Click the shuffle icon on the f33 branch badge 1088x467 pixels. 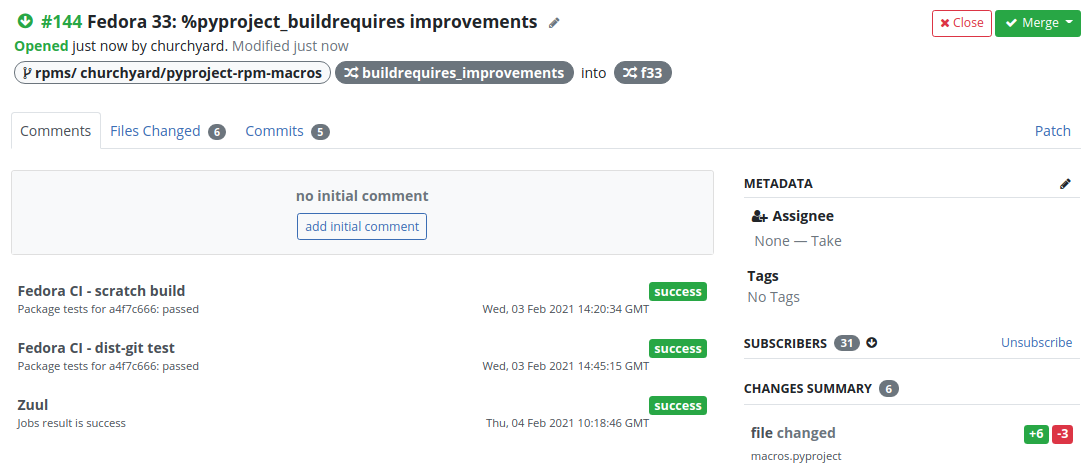click(629, 73)
